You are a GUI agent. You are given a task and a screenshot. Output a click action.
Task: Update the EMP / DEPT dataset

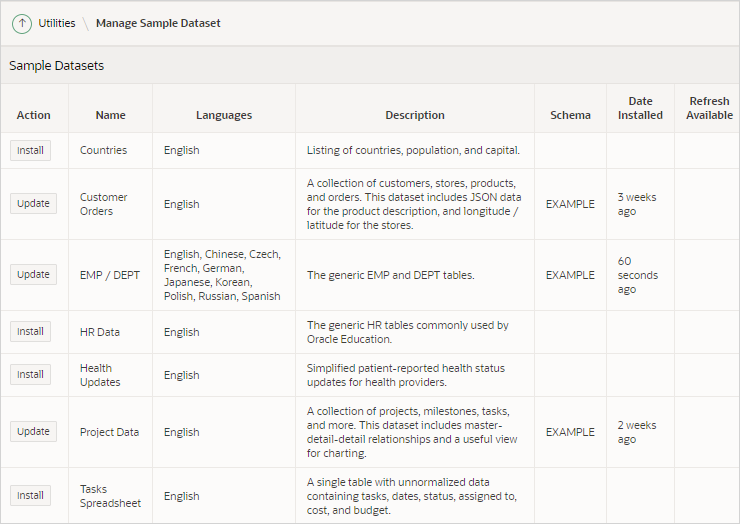(x=33, y=274)
